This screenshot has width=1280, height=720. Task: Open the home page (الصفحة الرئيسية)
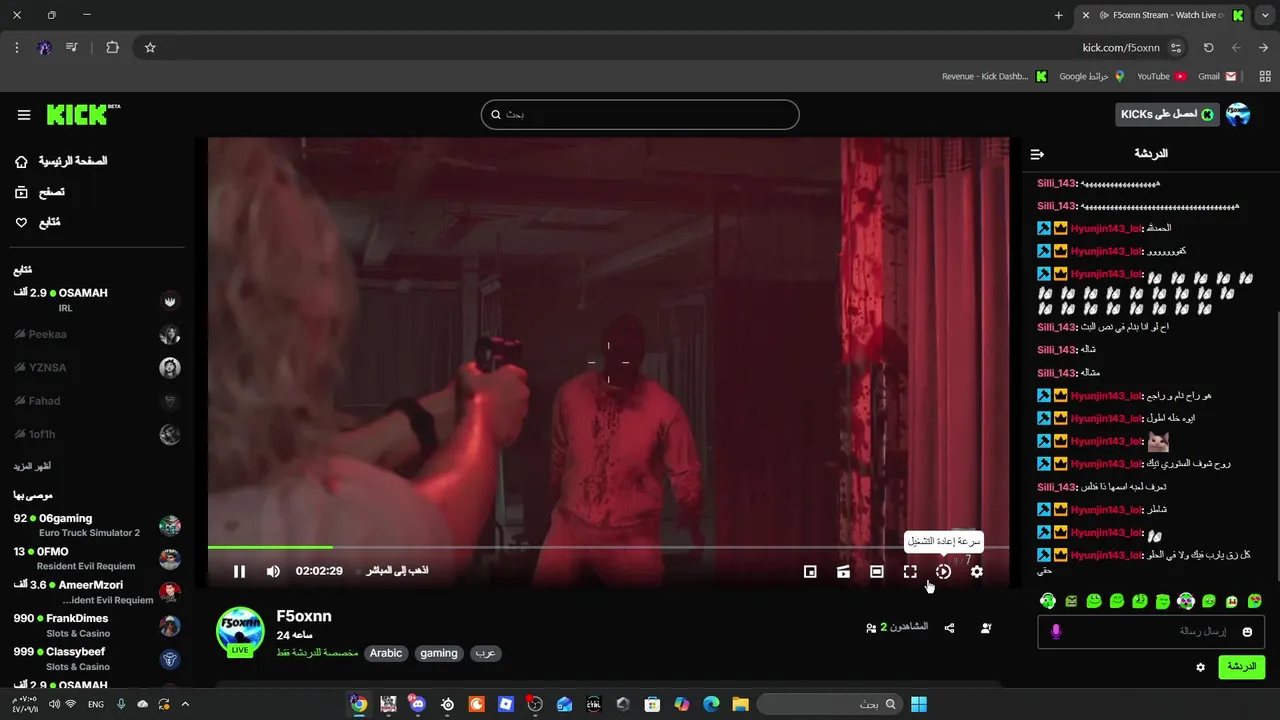pos(61,161)
